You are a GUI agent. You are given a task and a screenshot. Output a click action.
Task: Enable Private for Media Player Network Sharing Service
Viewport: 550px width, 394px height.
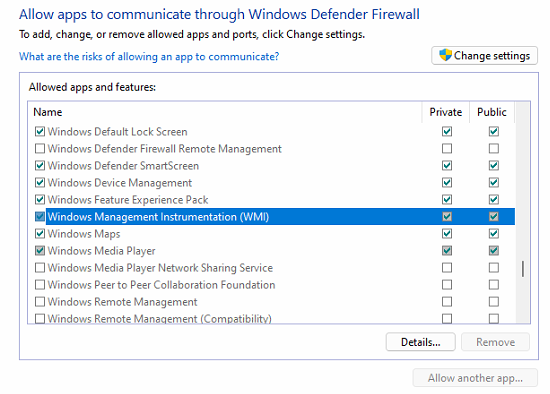447,268
